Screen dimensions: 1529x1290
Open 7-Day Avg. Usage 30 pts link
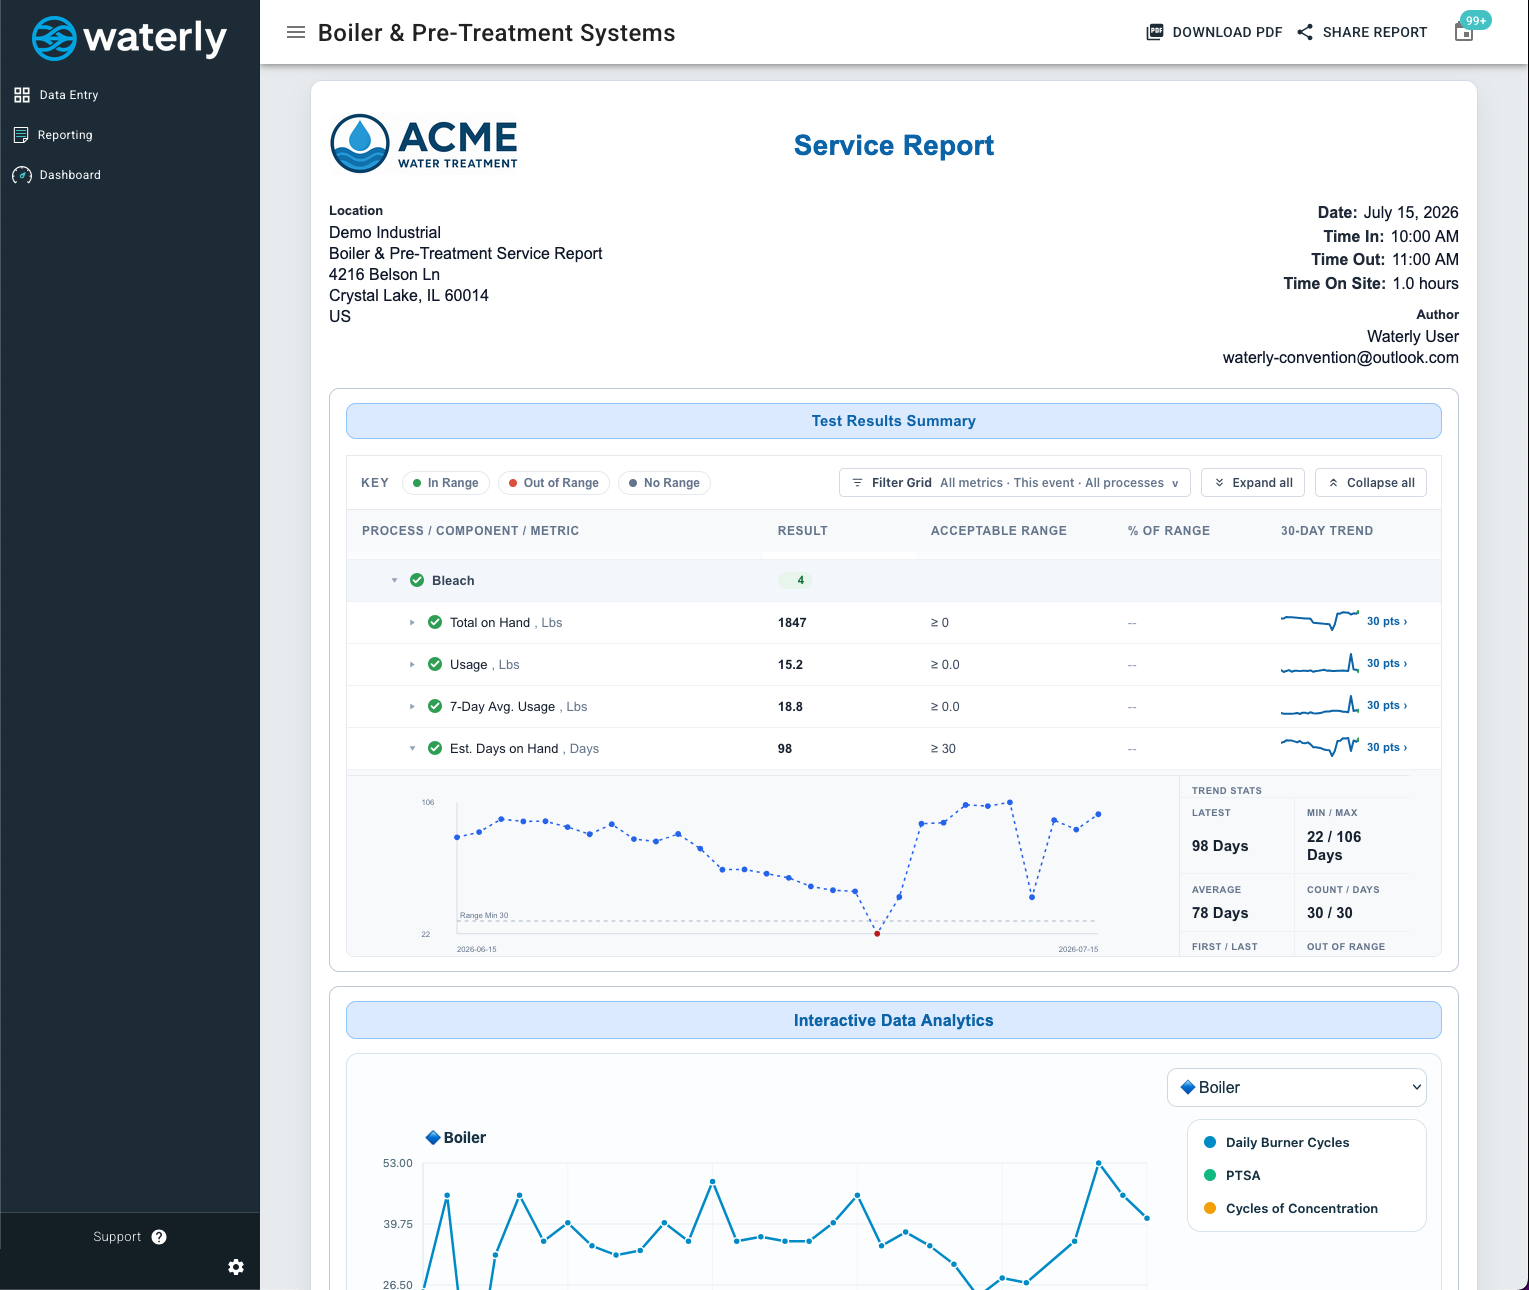pyautogui.click(x=1387, y=706)
